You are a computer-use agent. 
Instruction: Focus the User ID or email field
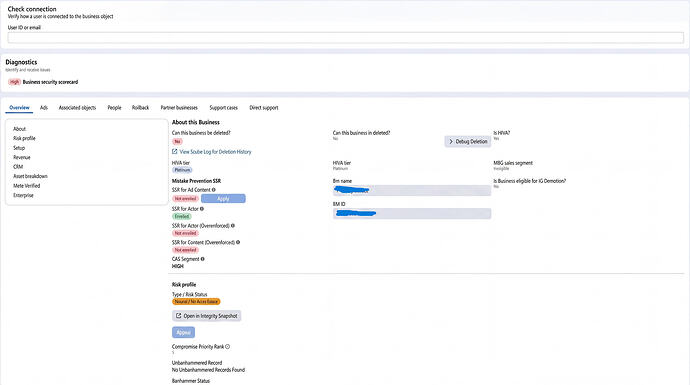click(x=345, y=37)
